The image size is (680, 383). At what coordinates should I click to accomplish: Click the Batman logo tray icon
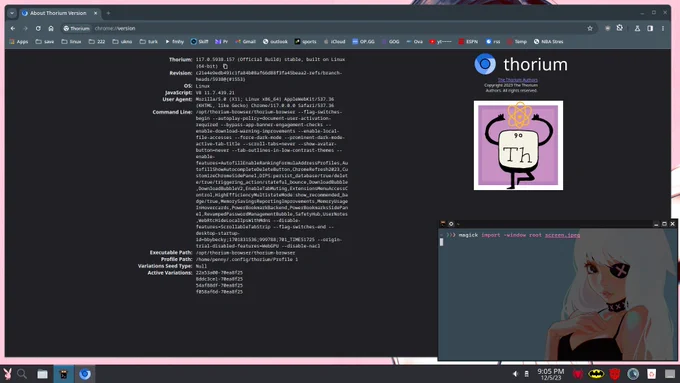pos(596,374)
